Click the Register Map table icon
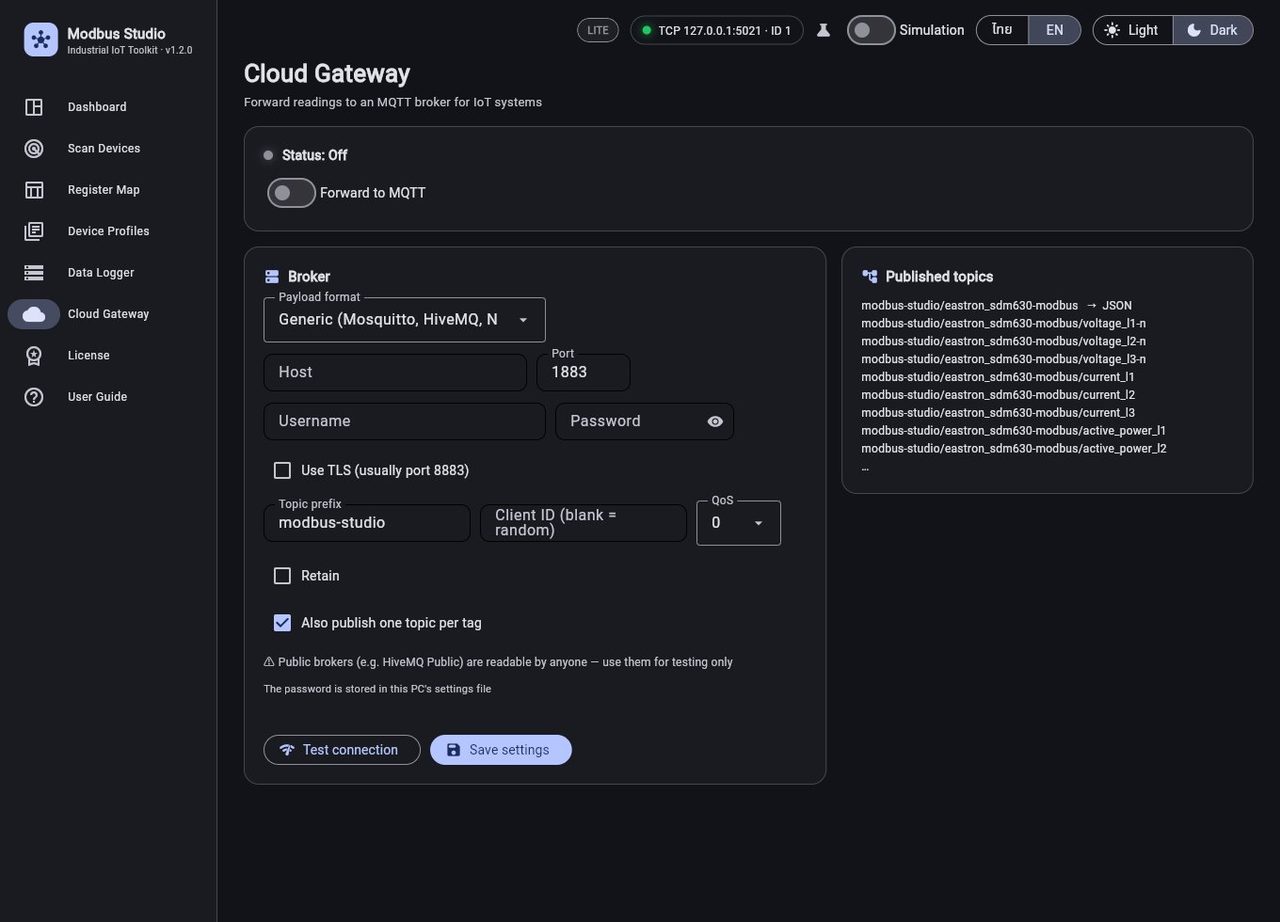This screenshot has height=922, width=1280. [x=34, y=190]
